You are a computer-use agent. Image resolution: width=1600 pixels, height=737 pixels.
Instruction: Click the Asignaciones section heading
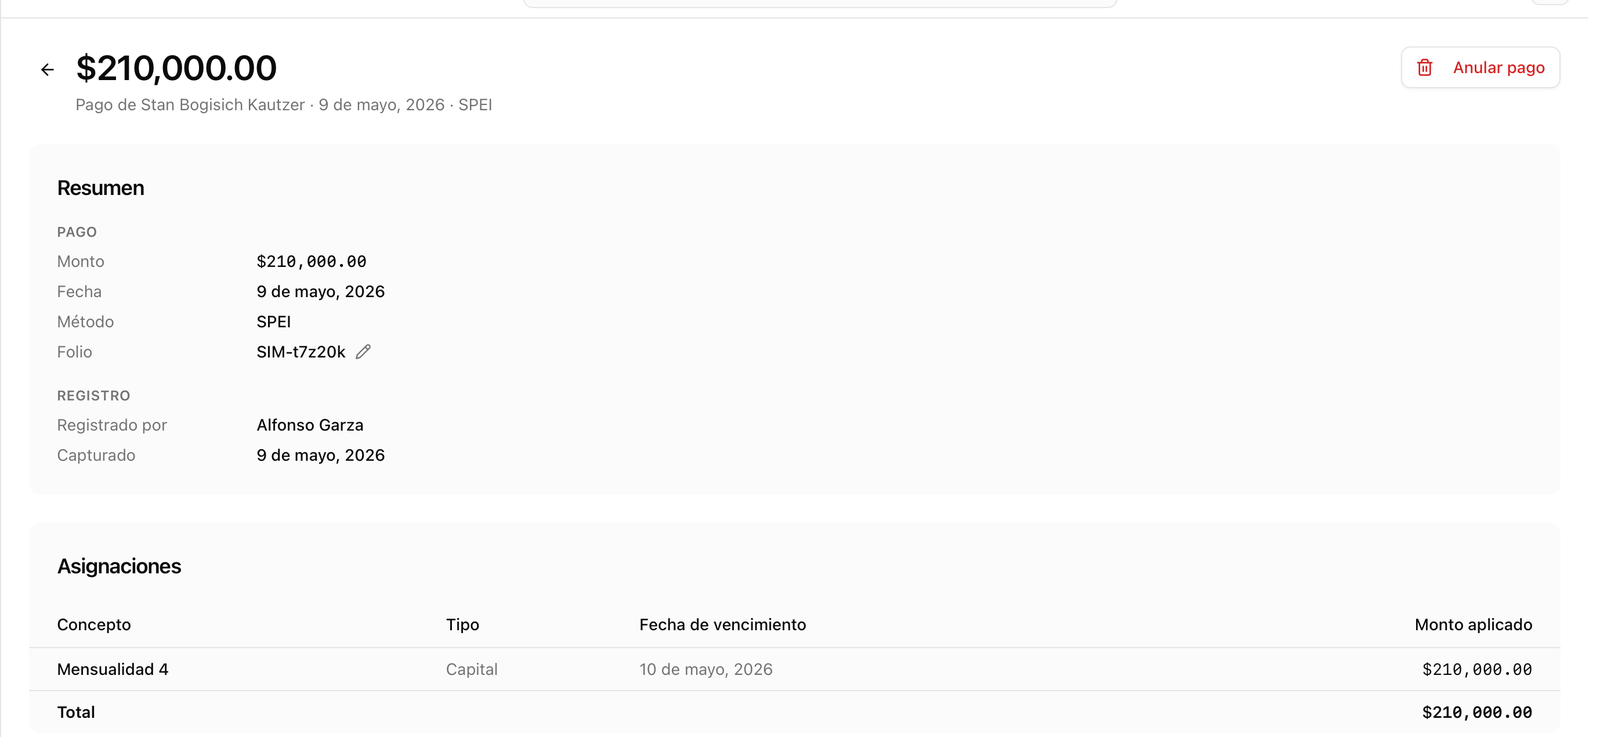tap(119, 566)
